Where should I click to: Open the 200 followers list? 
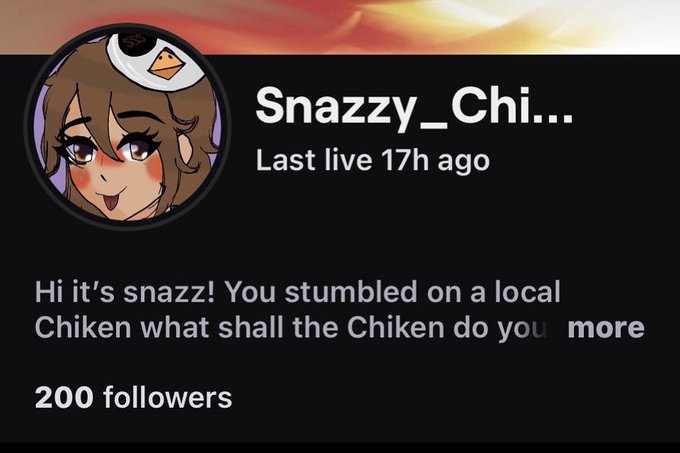(x=134, y=397)
